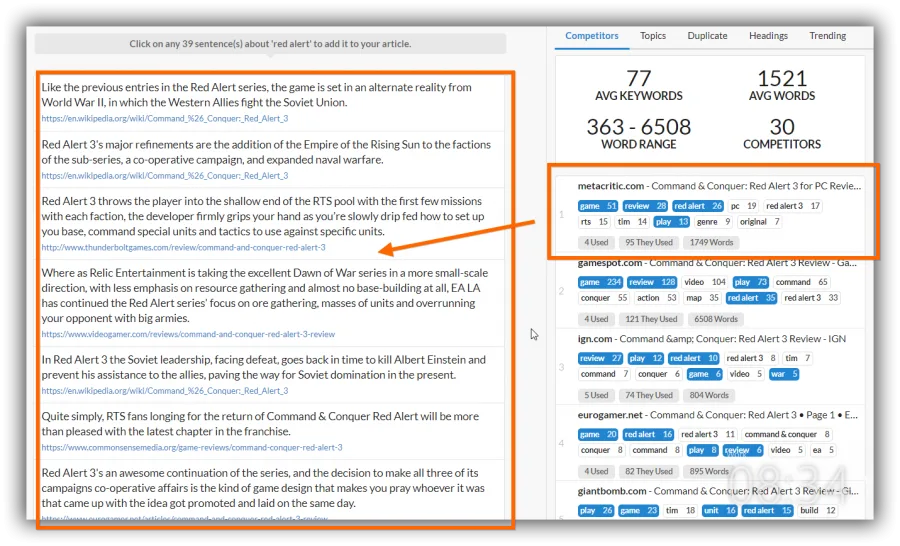Switch to the Topics tab

coord(653,36)
